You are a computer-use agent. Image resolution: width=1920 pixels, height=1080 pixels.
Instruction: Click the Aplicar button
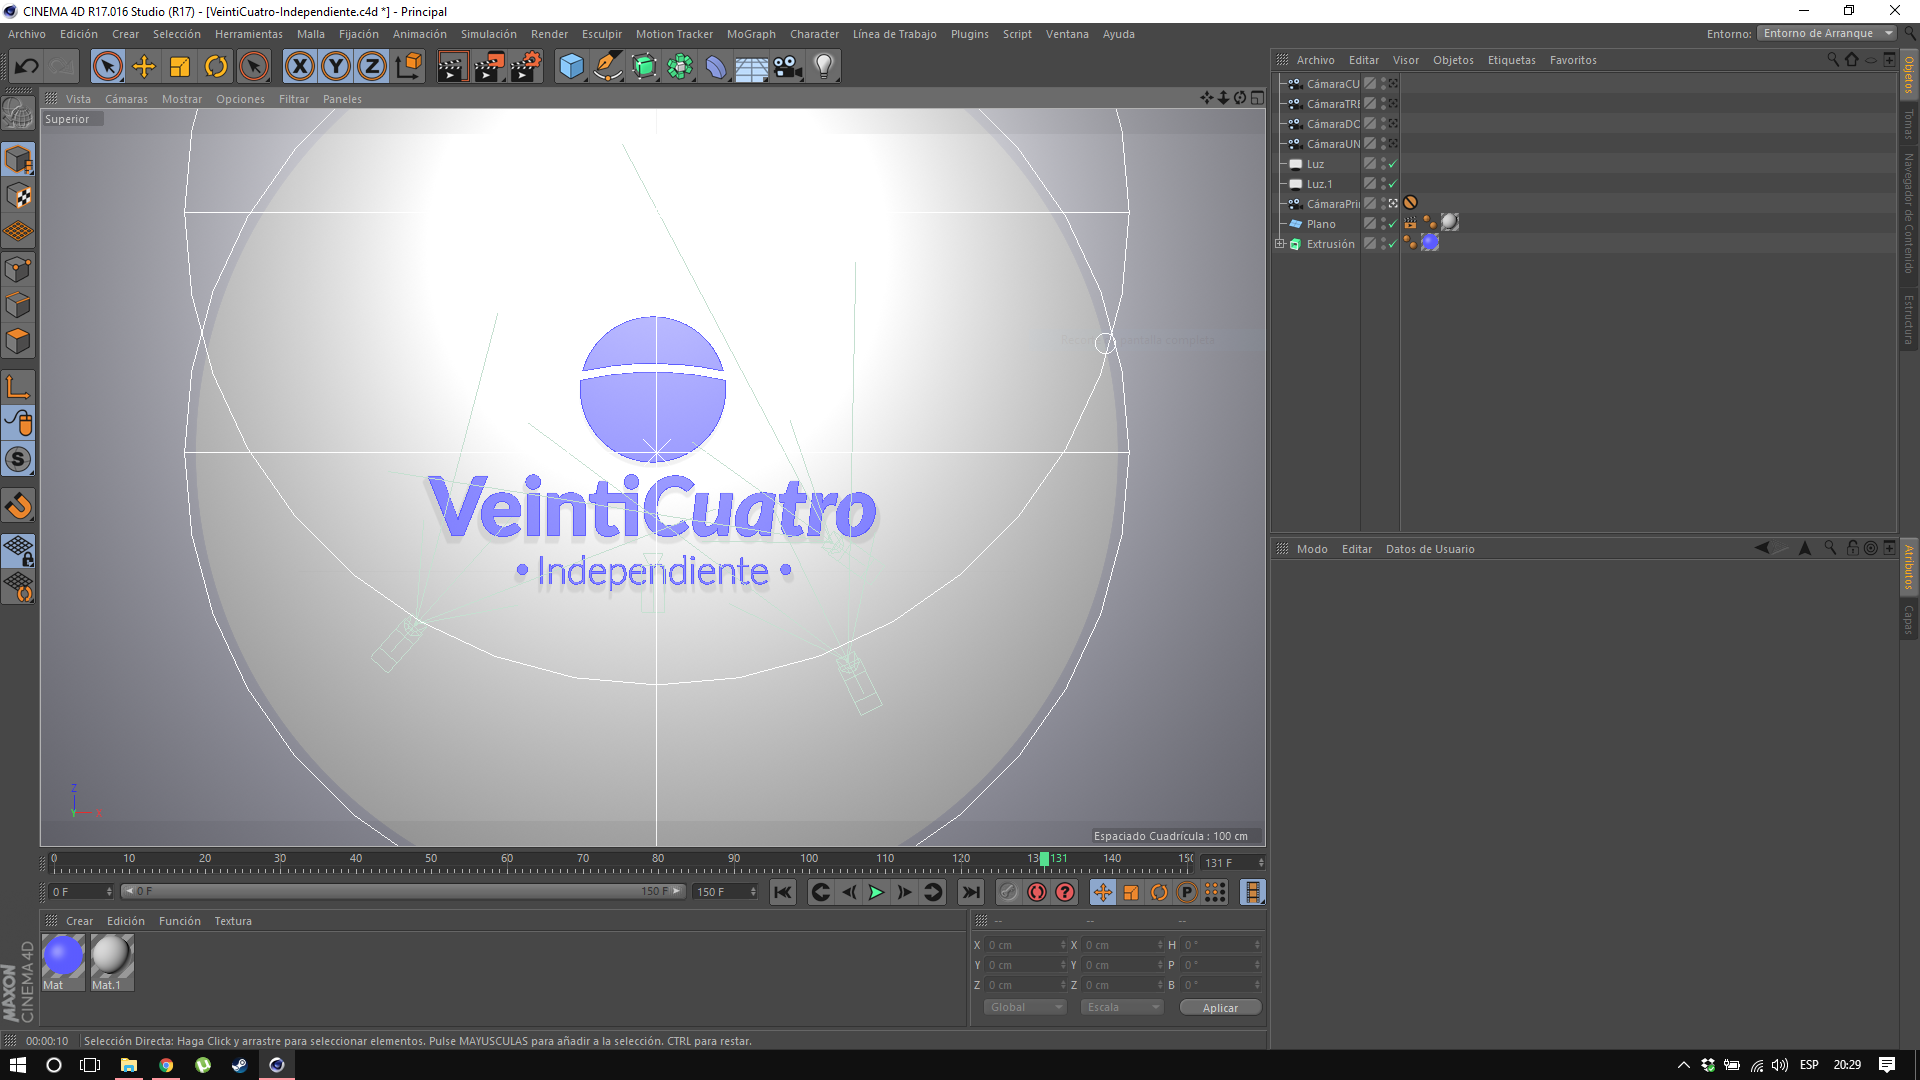pos(1220,1007)
